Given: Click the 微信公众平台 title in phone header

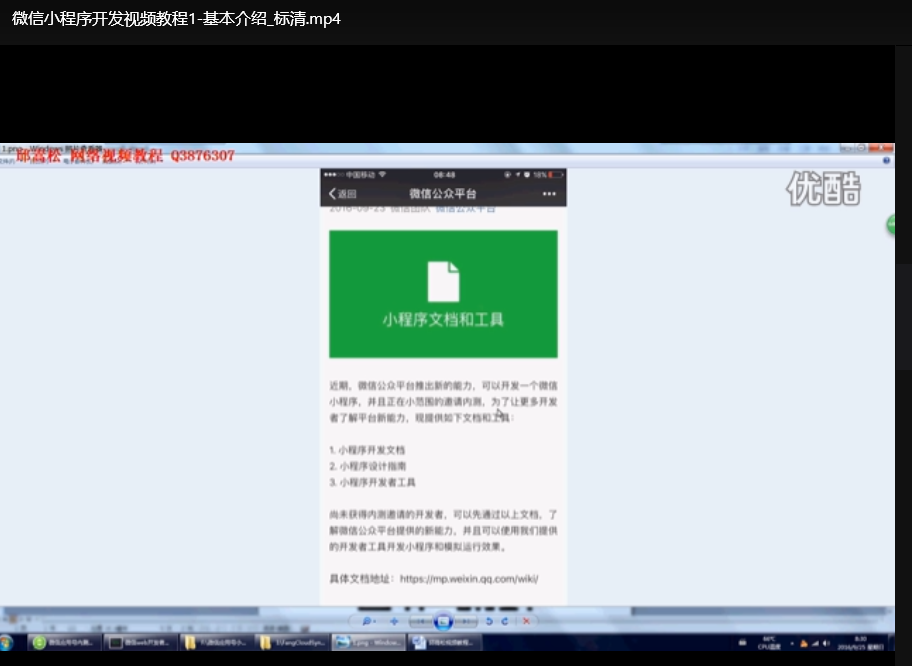Looking at the screenshot, I should (x=443, y=194).
